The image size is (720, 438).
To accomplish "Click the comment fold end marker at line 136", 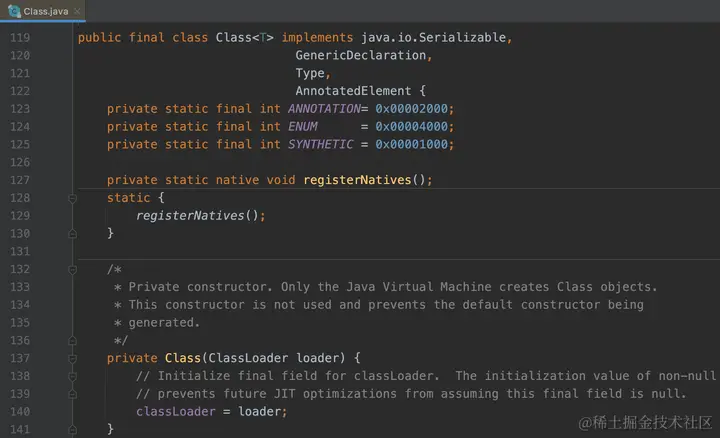I will coord(72,341).
